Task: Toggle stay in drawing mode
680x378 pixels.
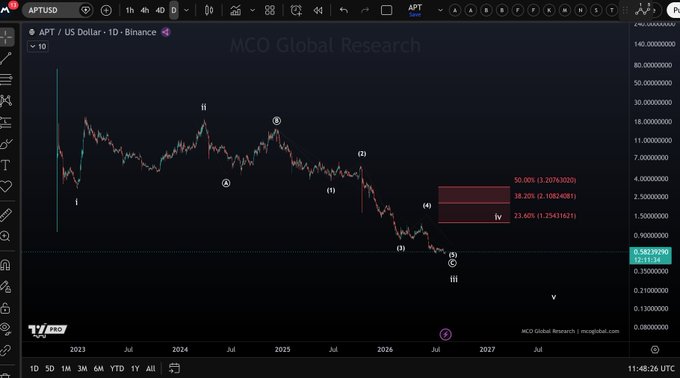Action: point(6,287)
